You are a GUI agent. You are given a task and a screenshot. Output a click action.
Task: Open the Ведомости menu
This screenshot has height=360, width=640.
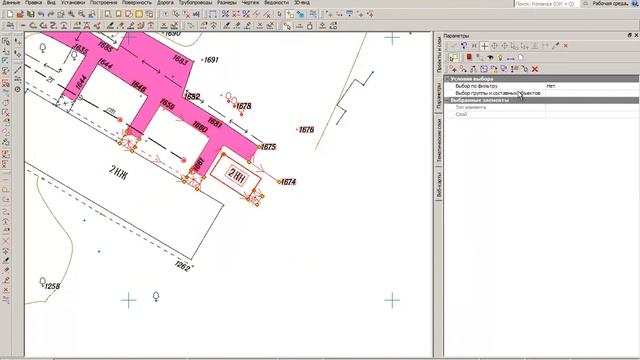[x=276, y=2]
